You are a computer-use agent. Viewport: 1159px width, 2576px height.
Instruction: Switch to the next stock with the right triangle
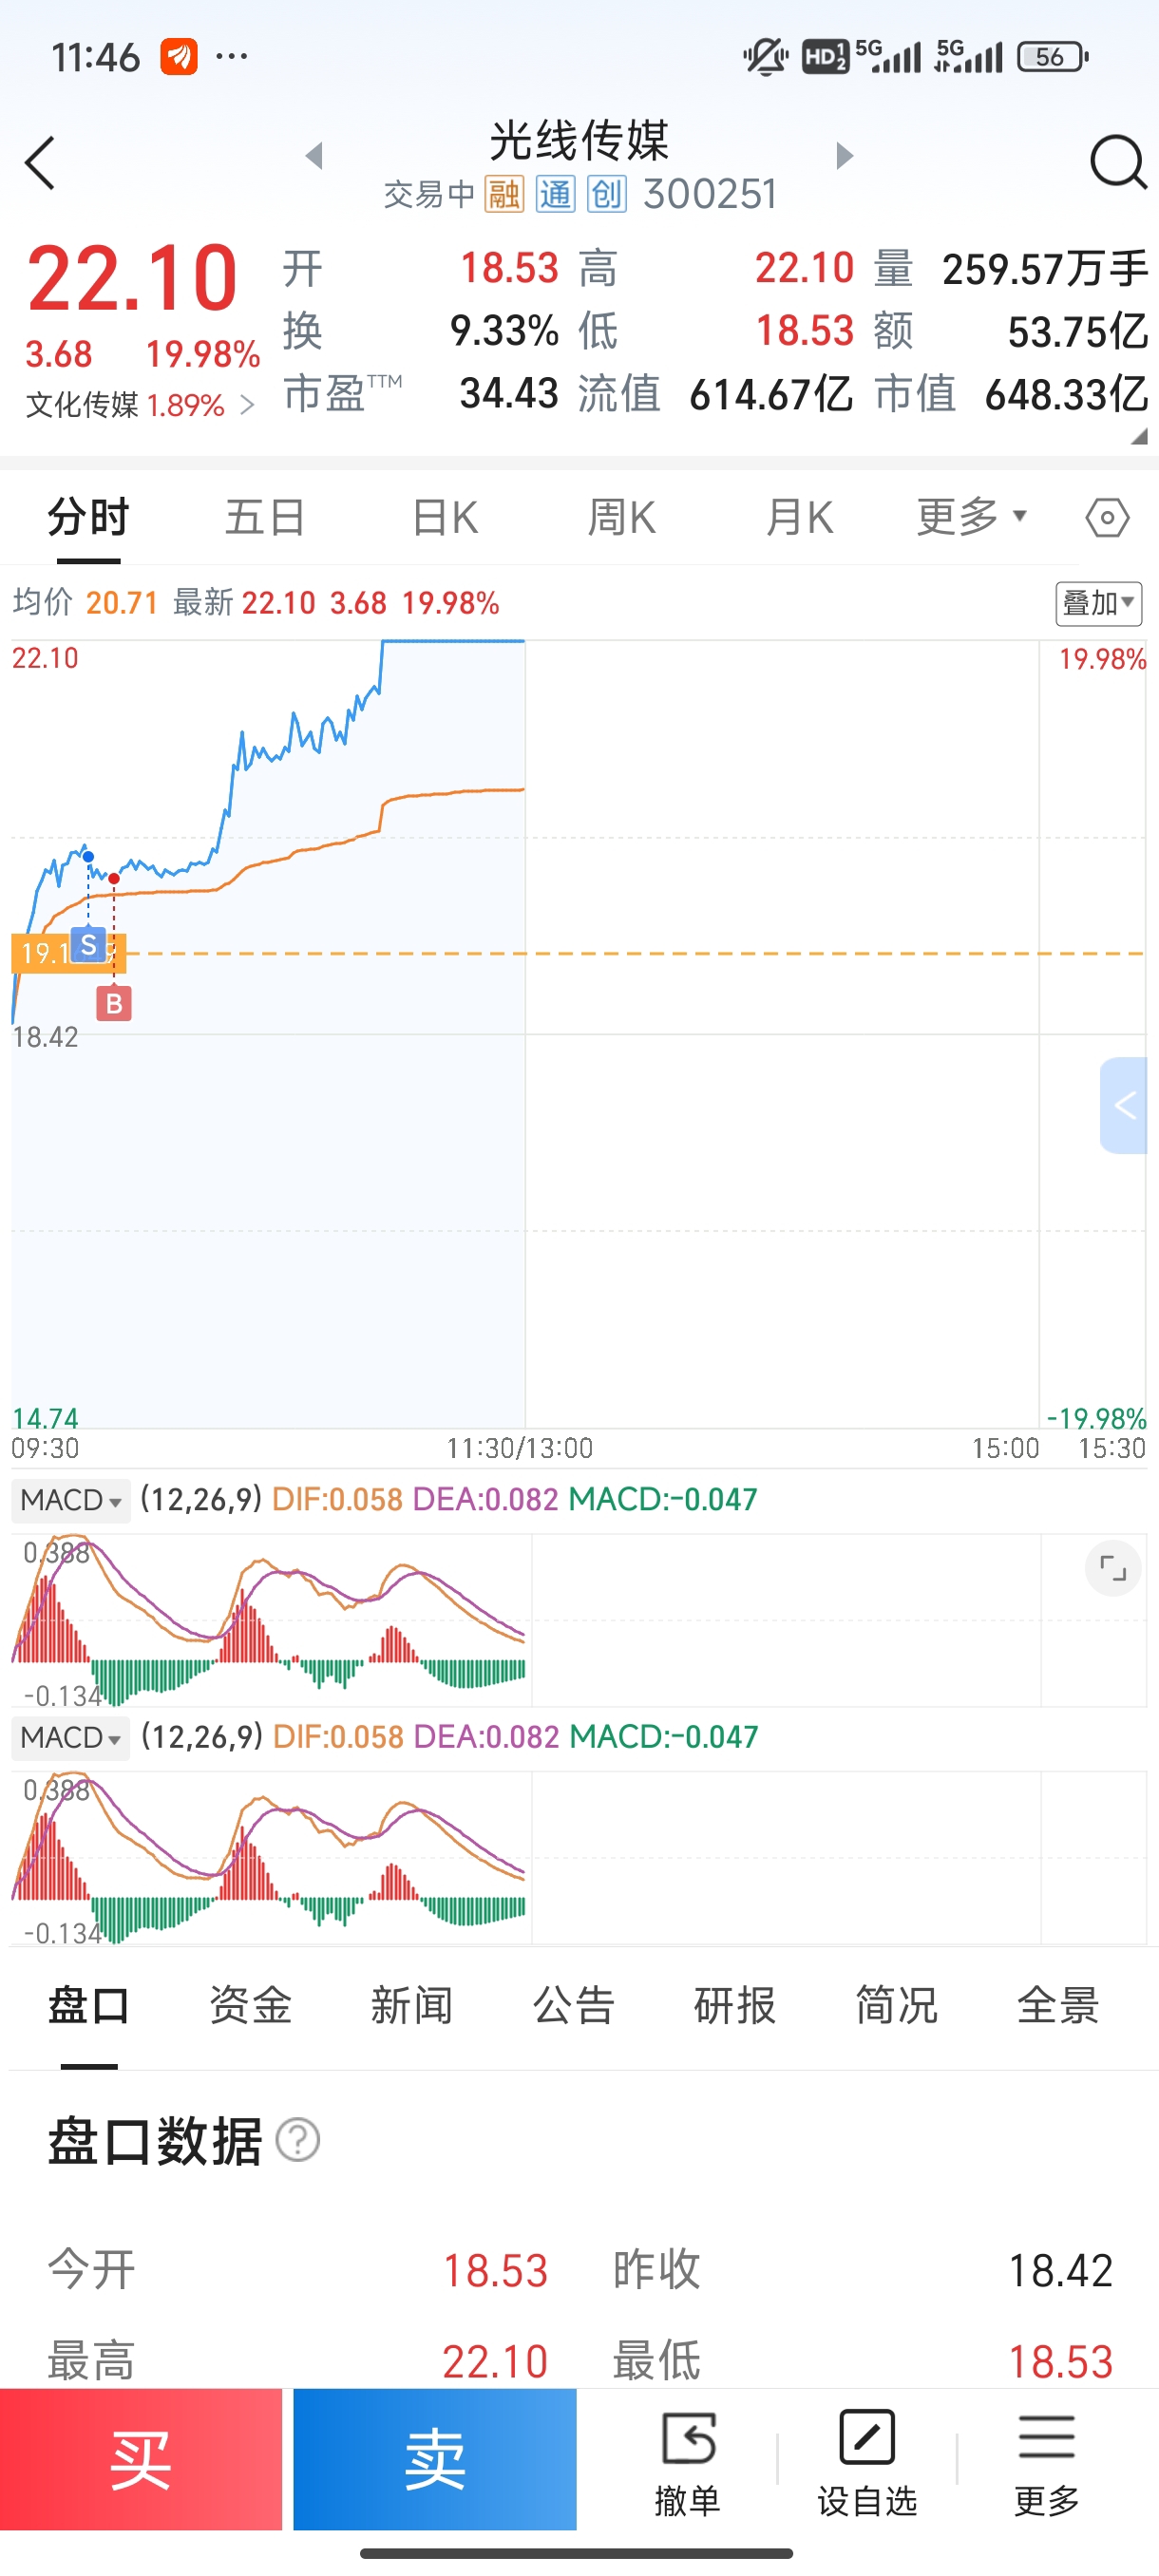pos(844,156)
